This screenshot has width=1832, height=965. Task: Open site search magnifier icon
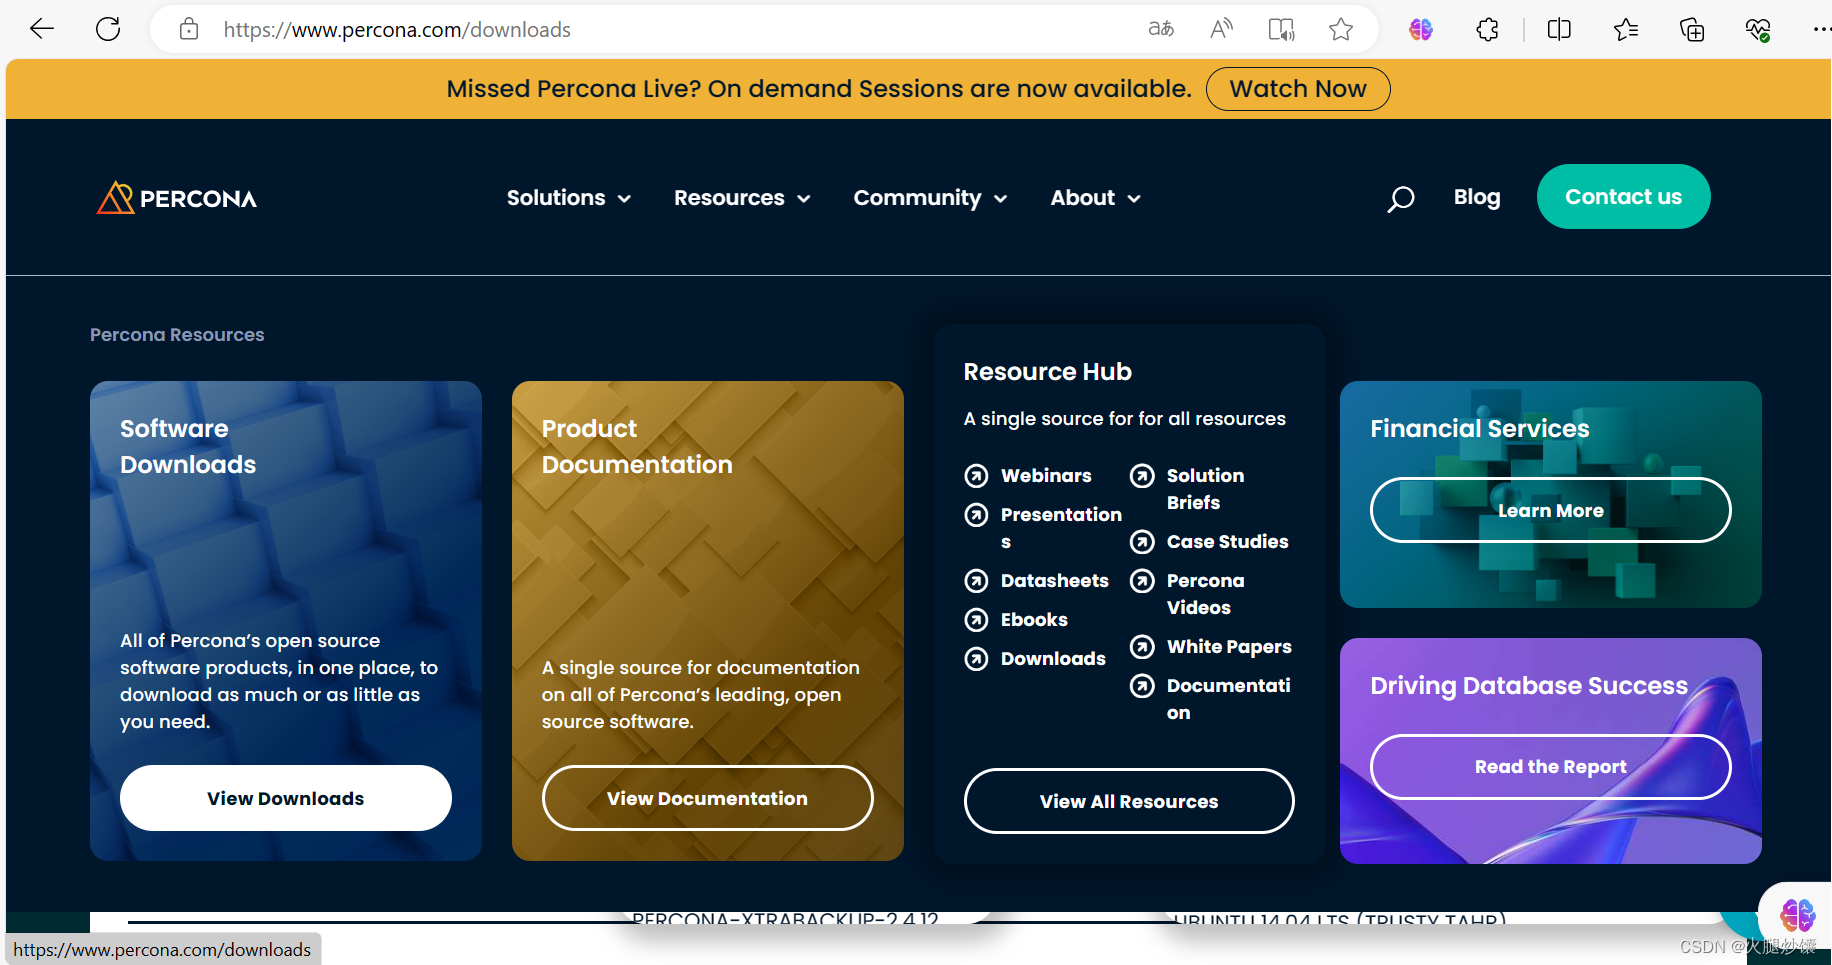click(1401, 198)
